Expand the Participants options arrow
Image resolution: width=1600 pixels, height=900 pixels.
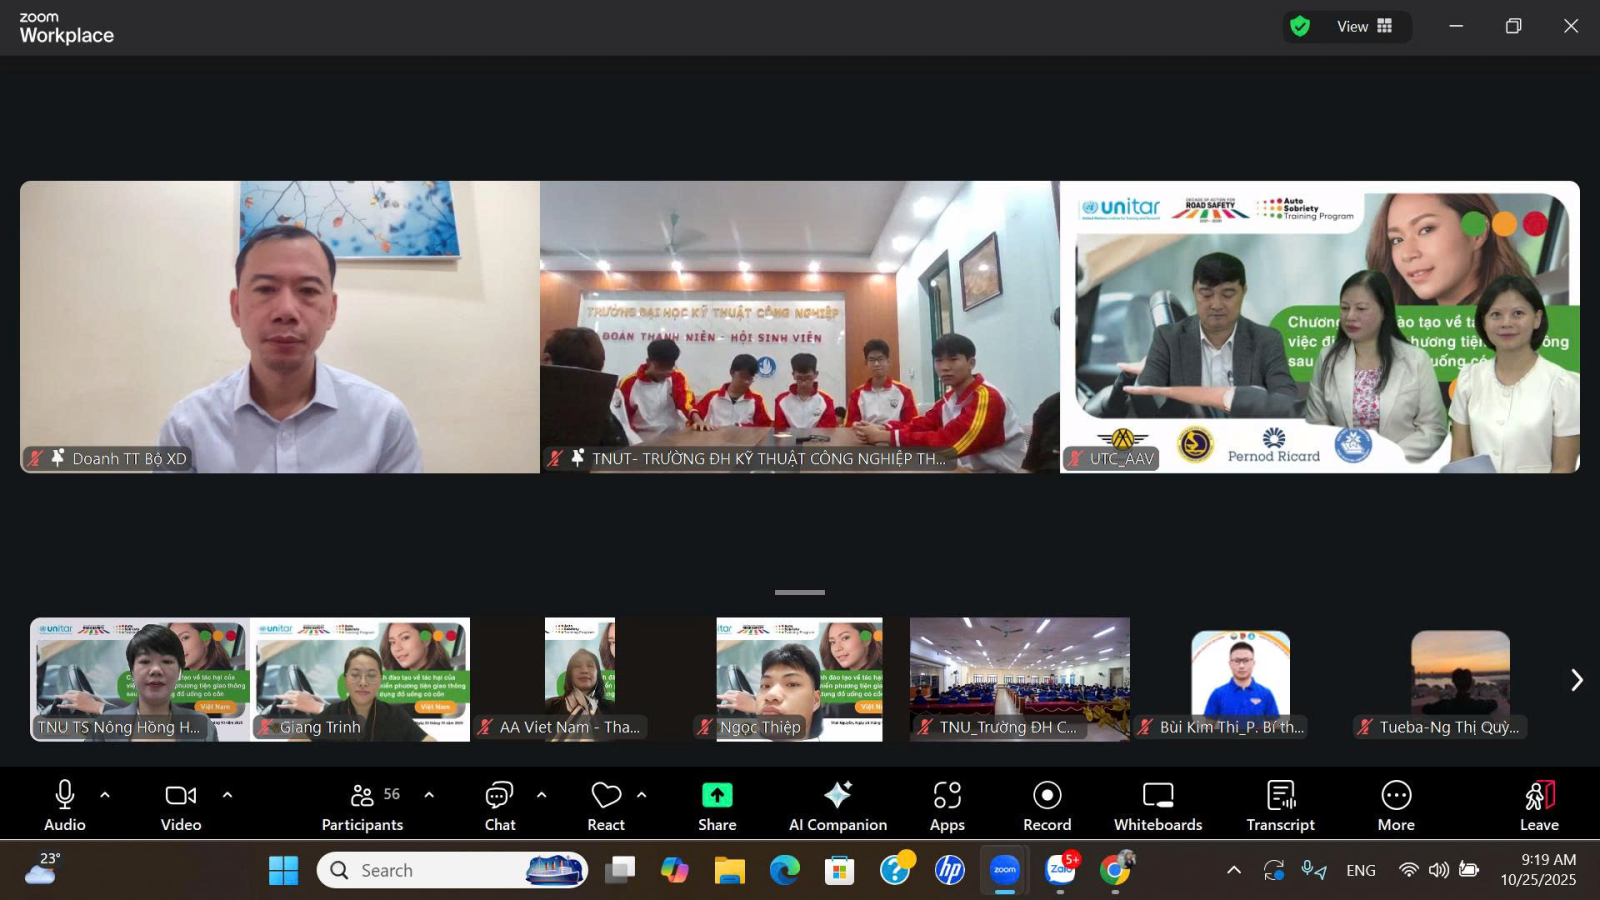click(x=429, y=795)
